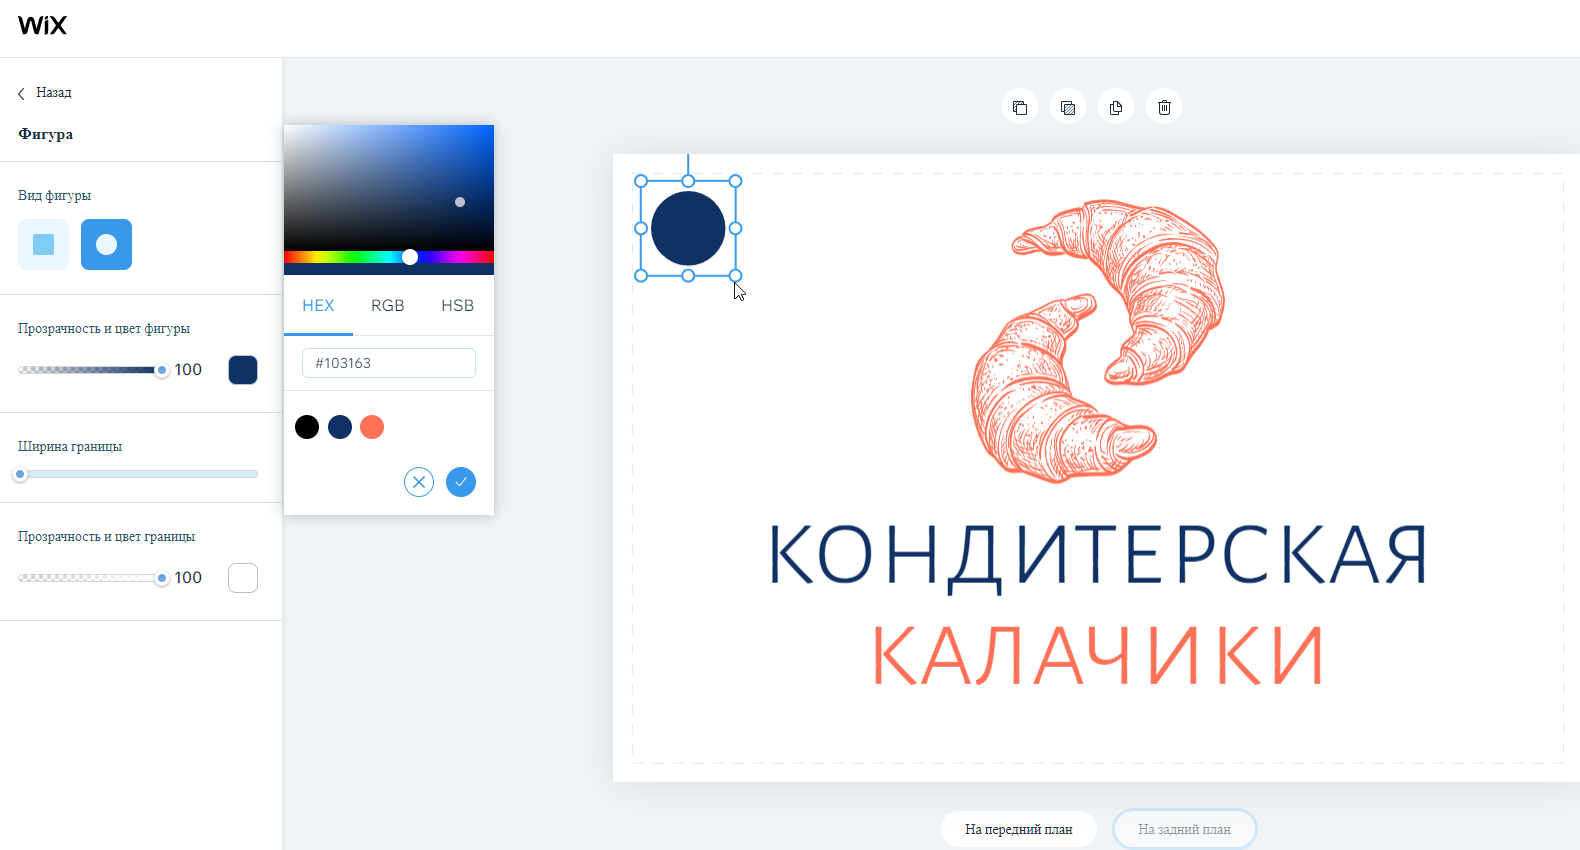
Task: Click the Wix logo
Action: click(x=42, y=25)
